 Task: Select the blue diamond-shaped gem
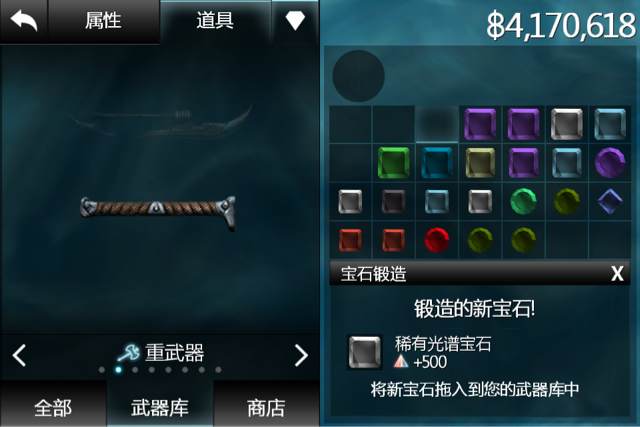610,201
